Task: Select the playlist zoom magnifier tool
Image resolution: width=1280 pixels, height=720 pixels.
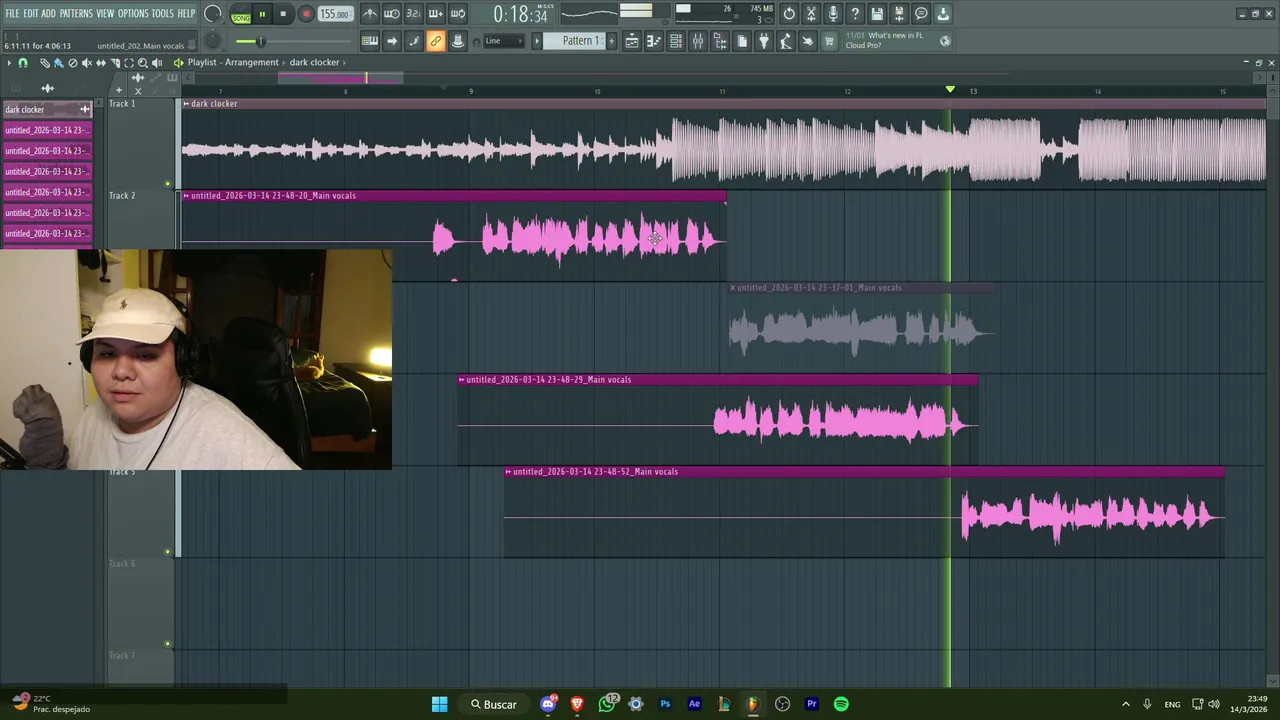Action: tap(143, 62)
